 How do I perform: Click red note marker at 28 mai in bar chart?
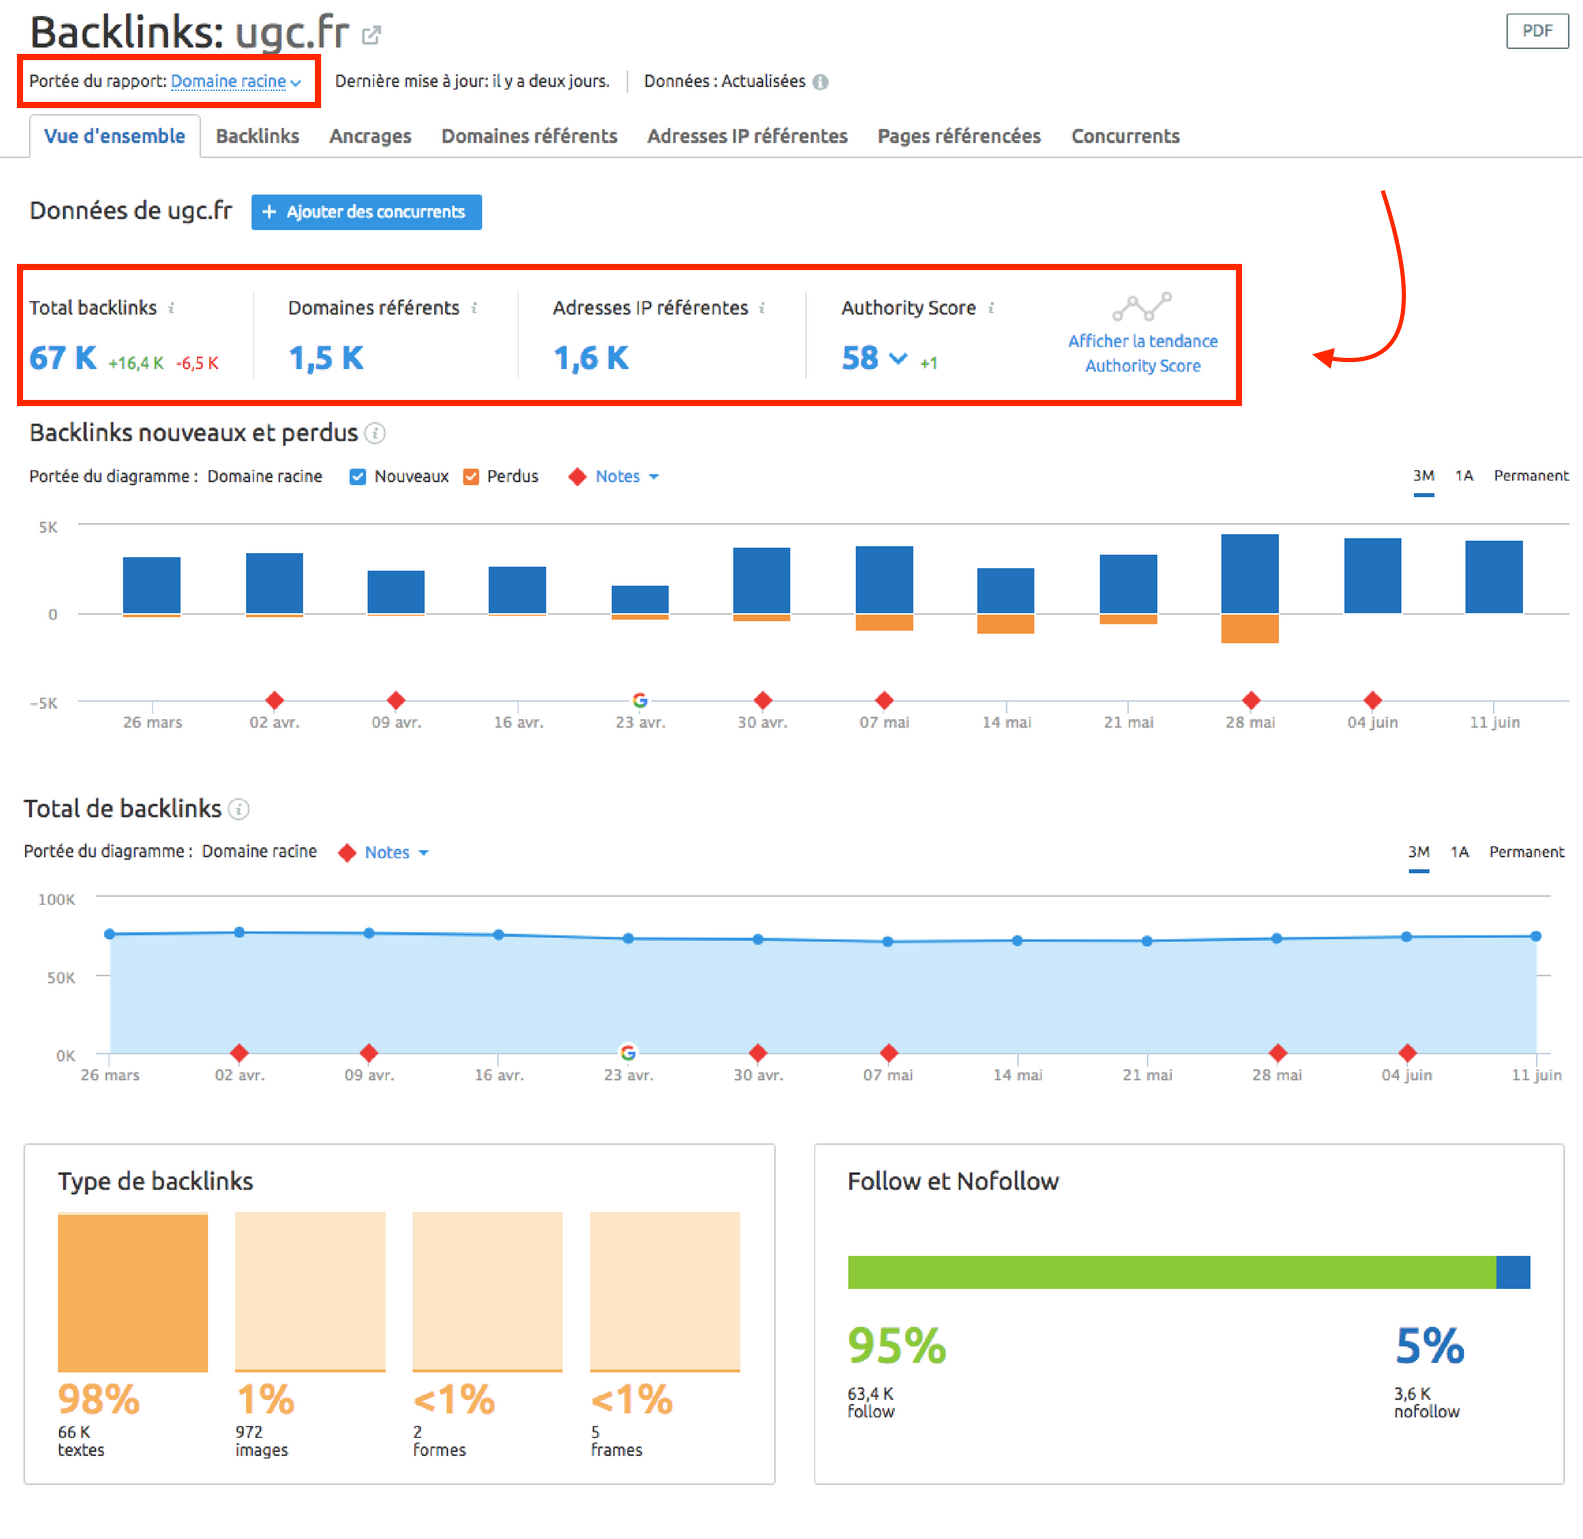(x=1251, y=700)
